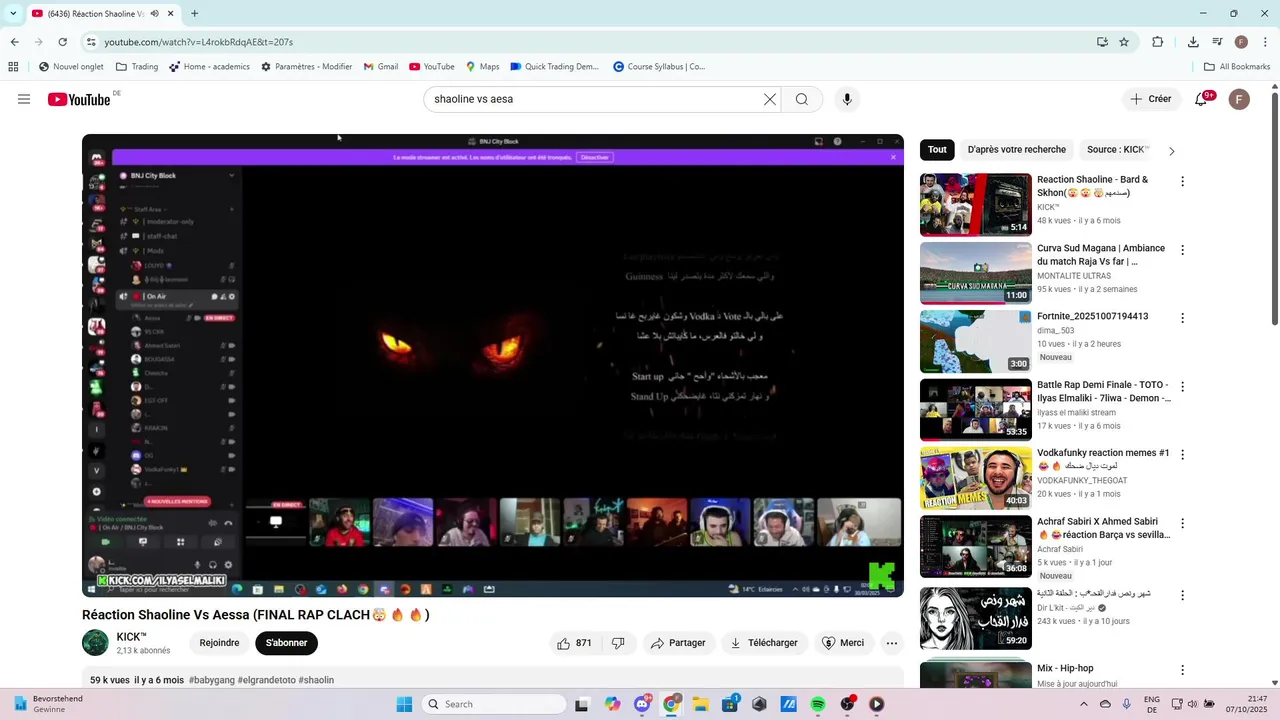1280x720 pixels.
Task: Click the taskbar Search box
Action: (494, 704)
